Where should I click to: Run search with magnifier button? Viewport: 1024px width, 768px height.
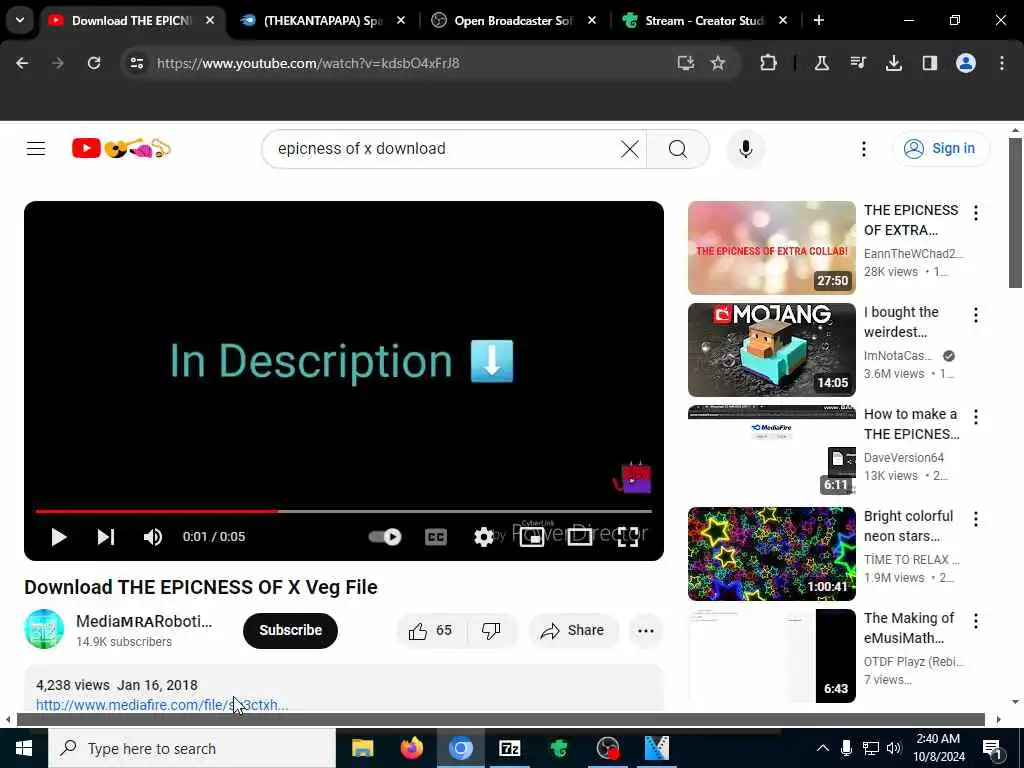[678, 149]
